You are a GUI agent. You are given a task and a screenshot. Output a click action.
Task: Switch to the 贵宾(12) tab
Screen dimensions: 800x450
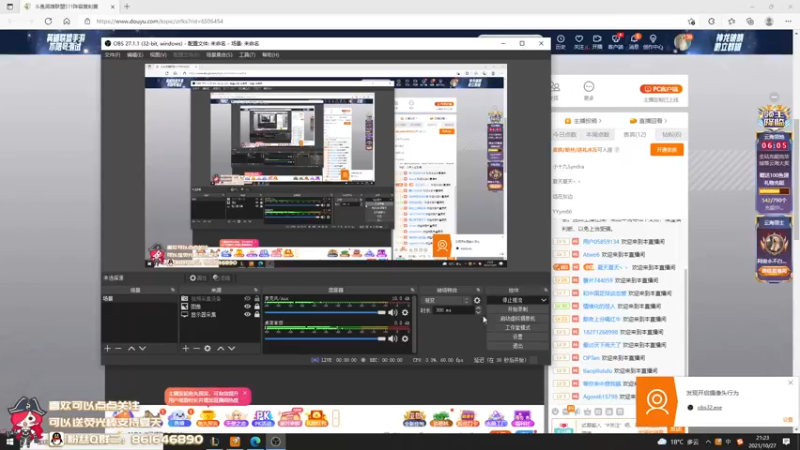coord(634,135)
